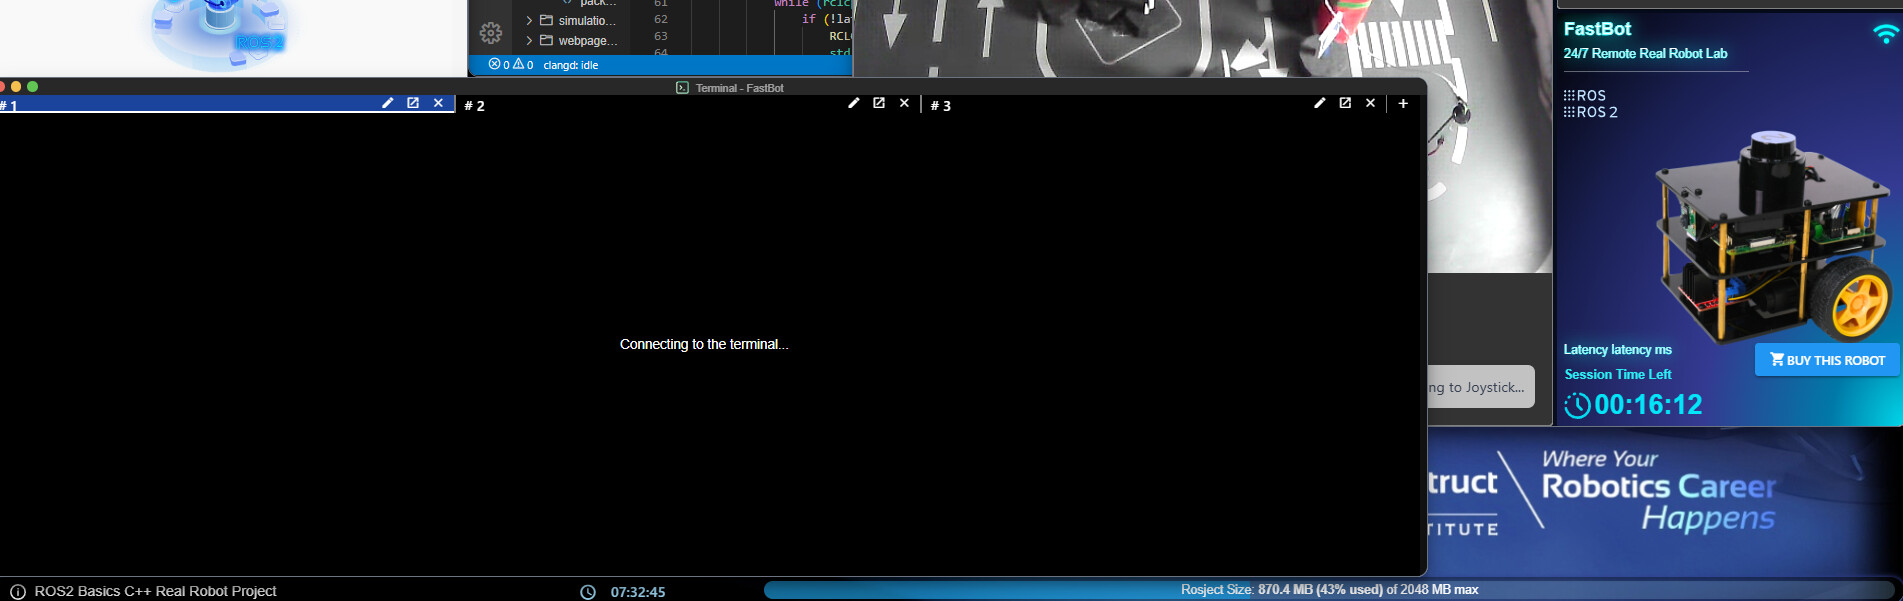Click the project size usage bar

pos(1328,590)
